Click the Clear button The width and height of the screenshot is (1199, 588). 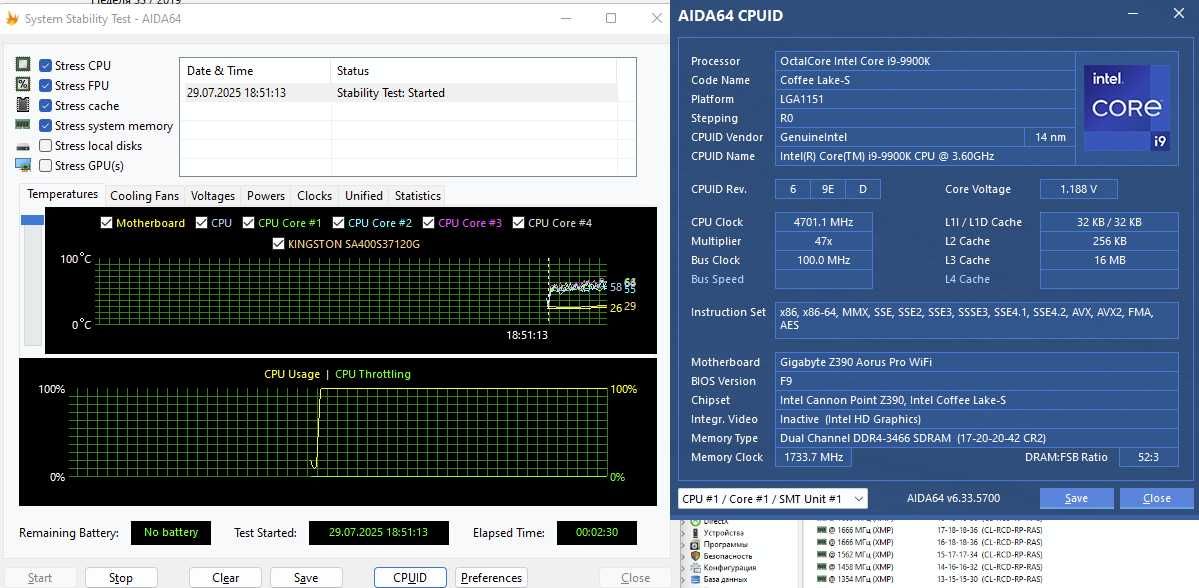click(225, 578)
